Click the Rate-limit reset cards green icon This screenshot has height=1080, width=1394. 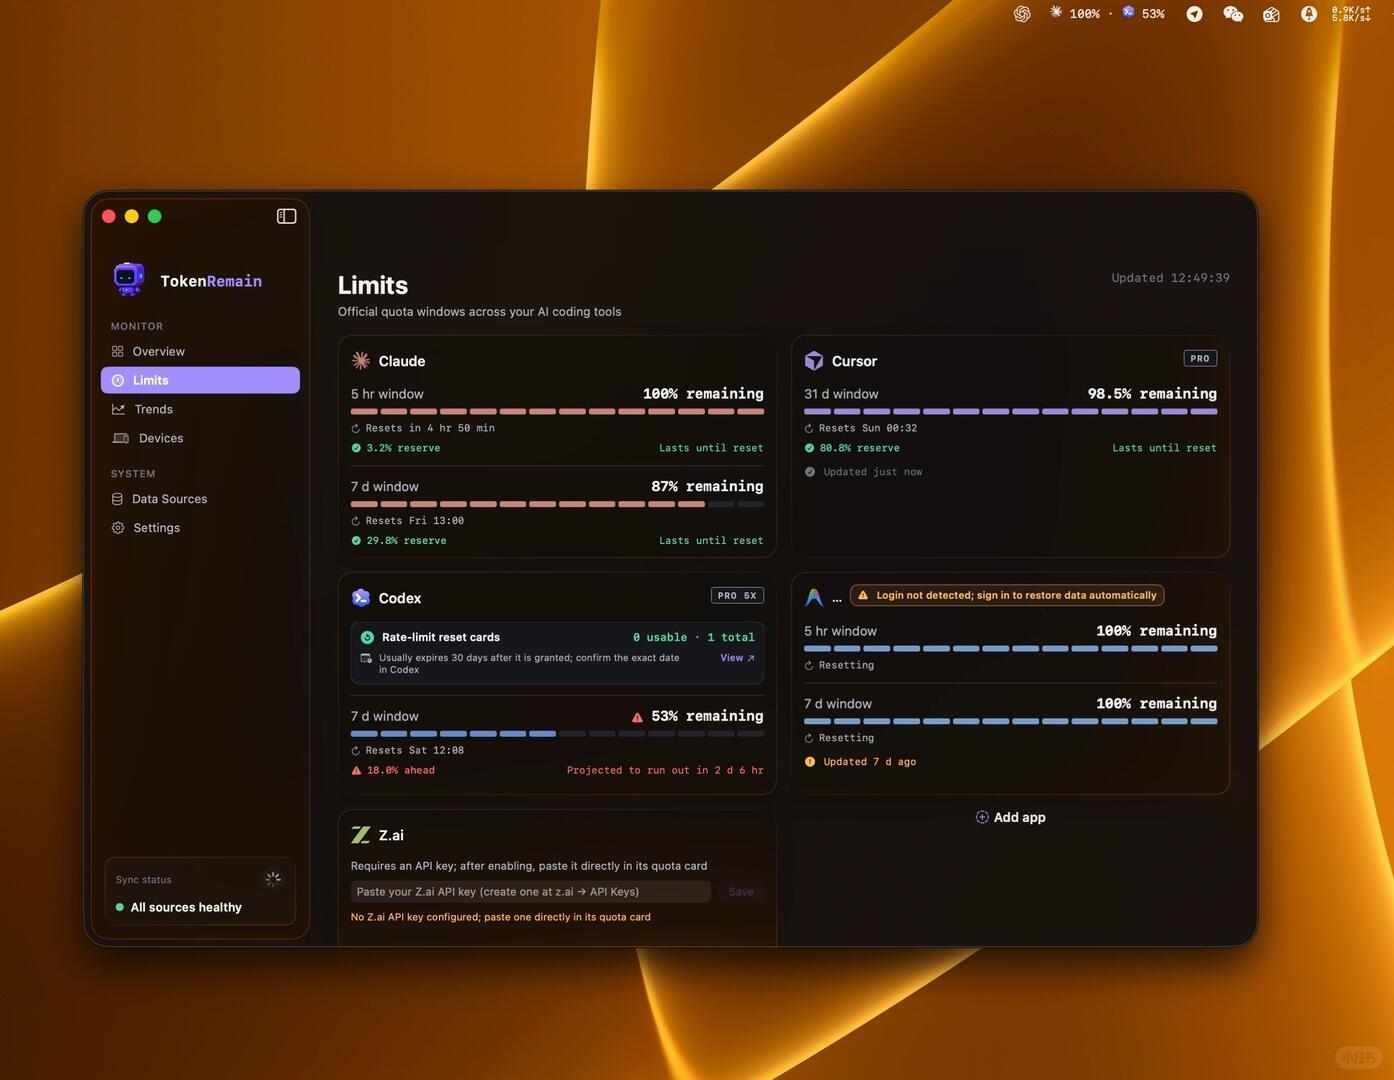click(367, 637)
